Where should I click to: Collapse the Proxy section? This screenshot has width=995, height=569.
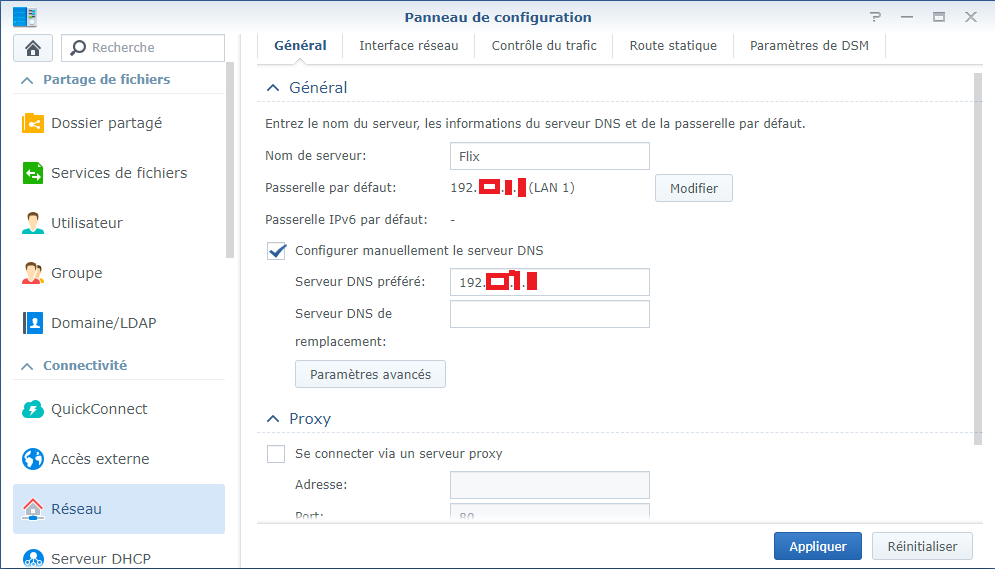tap(272, 419)
